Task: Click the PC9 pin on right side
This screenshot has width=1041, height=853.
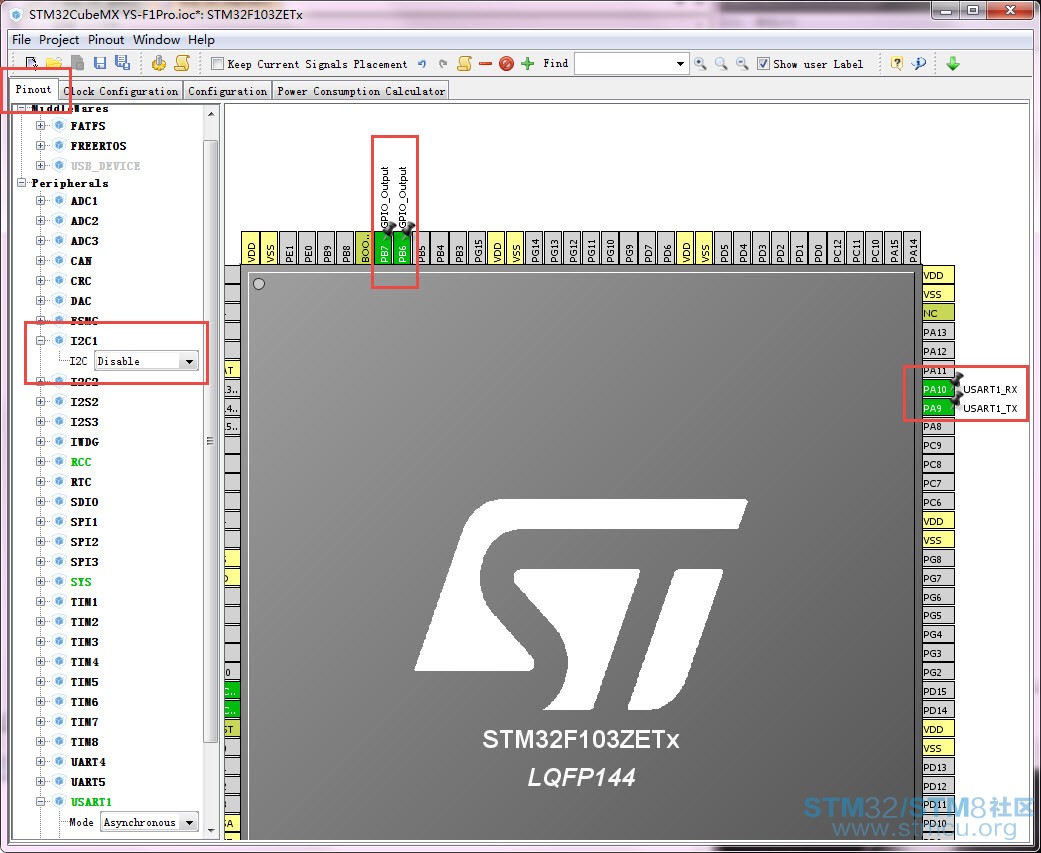Action: pyautogui.click(x=939, y=445)
